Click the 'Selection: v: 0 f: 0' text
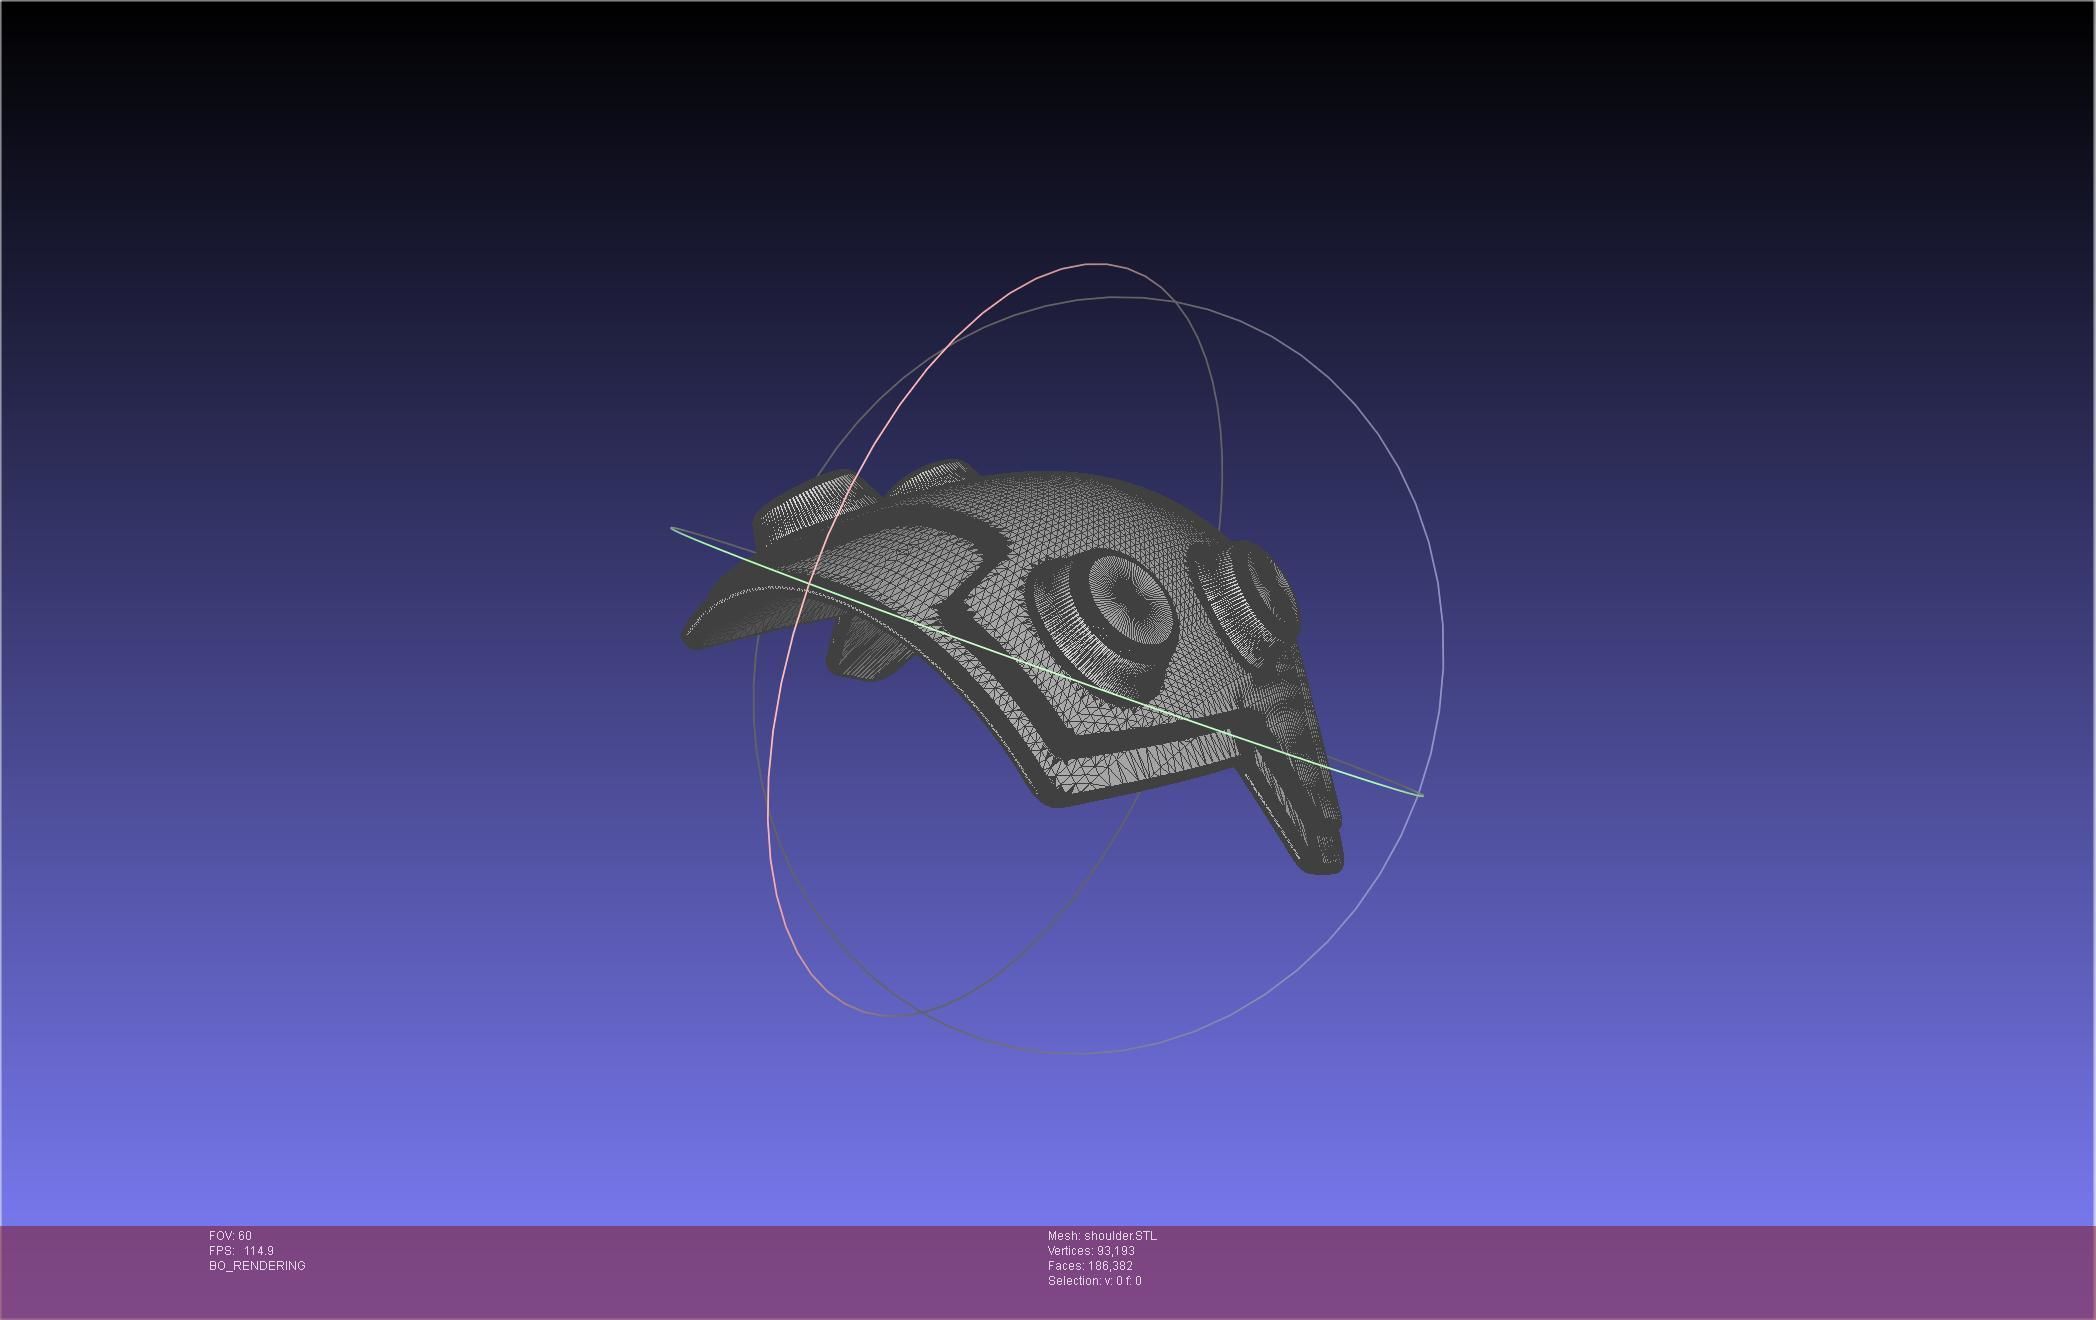2096x1320 pixels. (1094, 1281)
